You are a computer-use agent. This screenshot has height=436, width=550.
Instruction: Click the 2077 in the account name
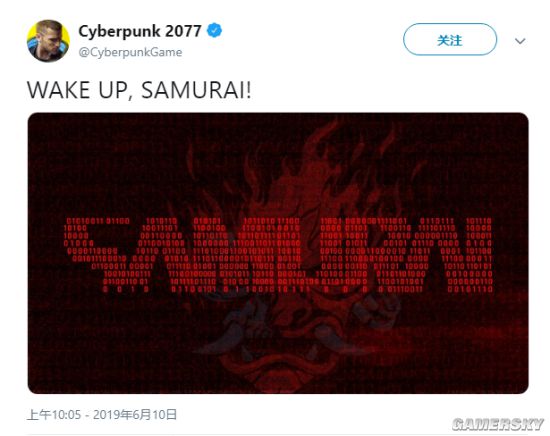coord(183,31)
